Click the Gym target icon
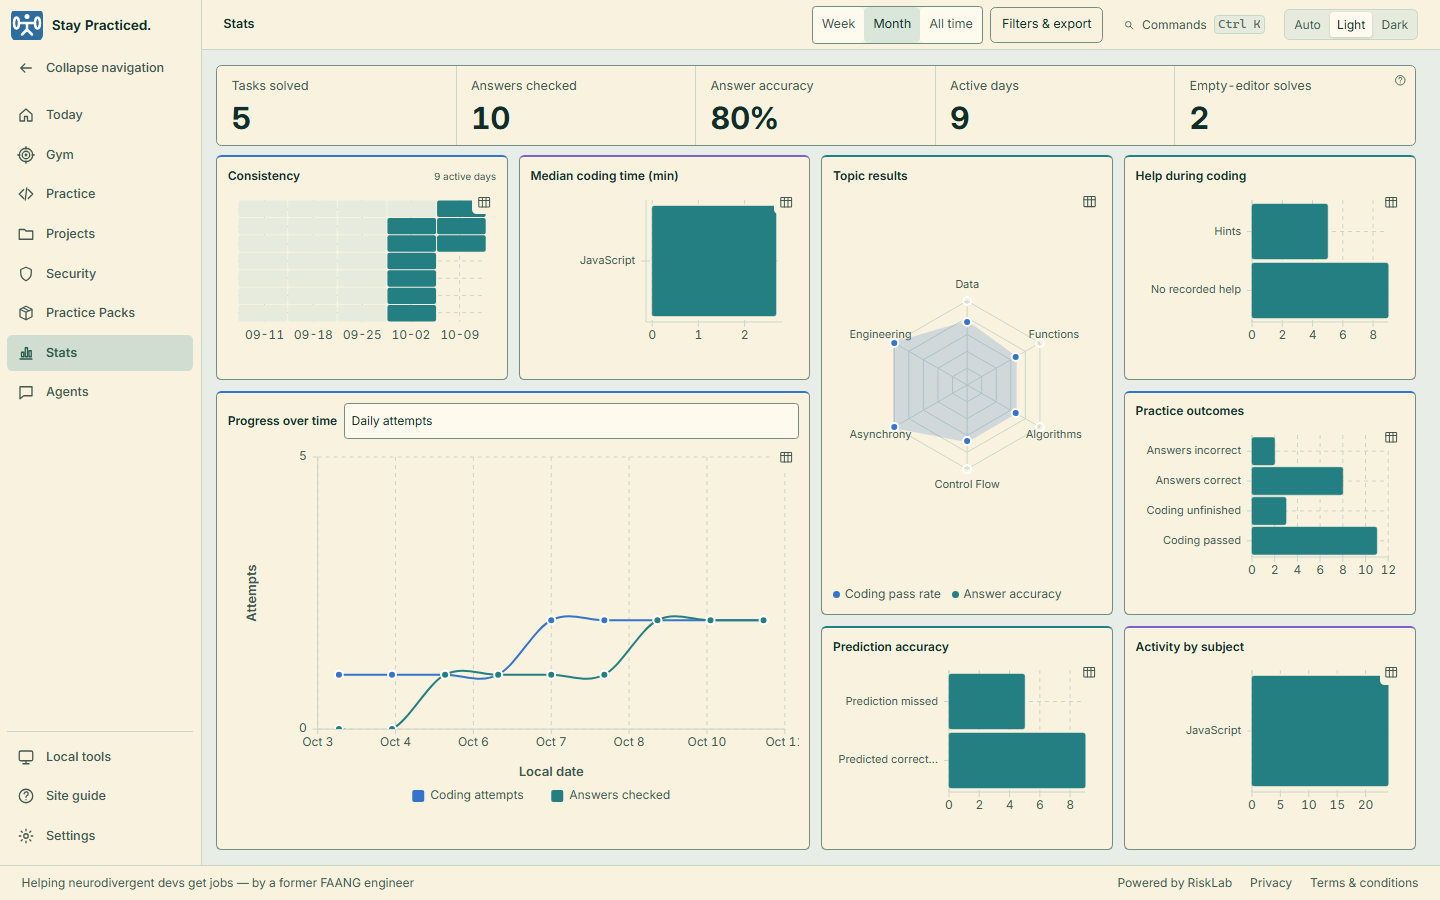The image size is (1440, 900). (x=26, y=155)
